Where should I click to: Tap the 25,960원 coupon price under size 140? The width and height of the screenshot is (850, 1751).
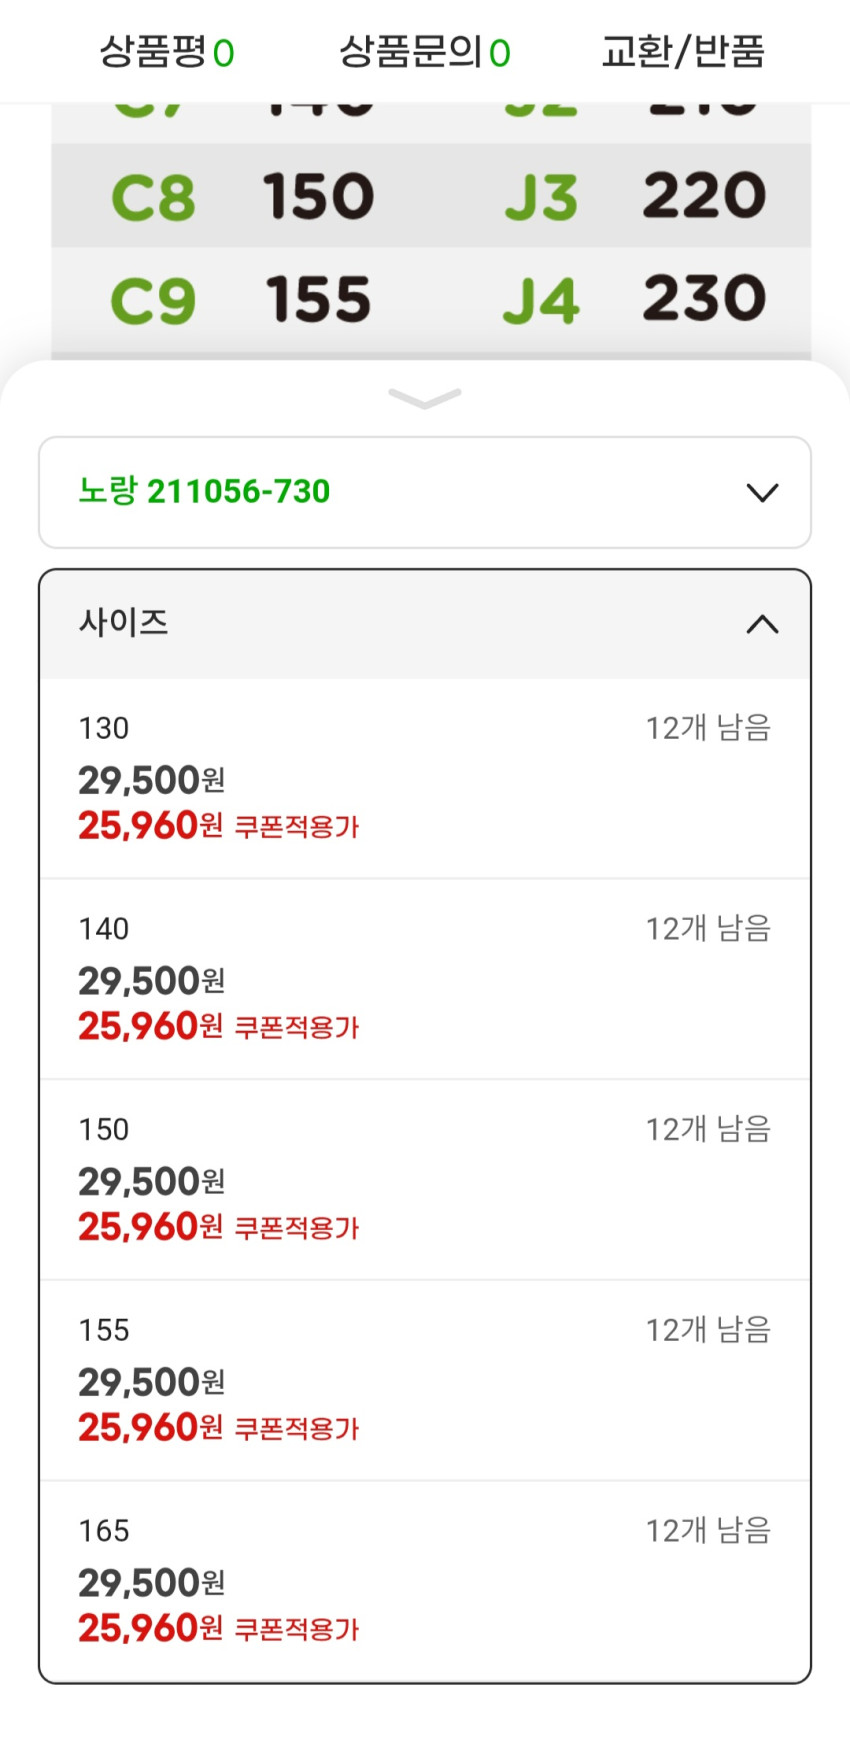point(150,1026)
